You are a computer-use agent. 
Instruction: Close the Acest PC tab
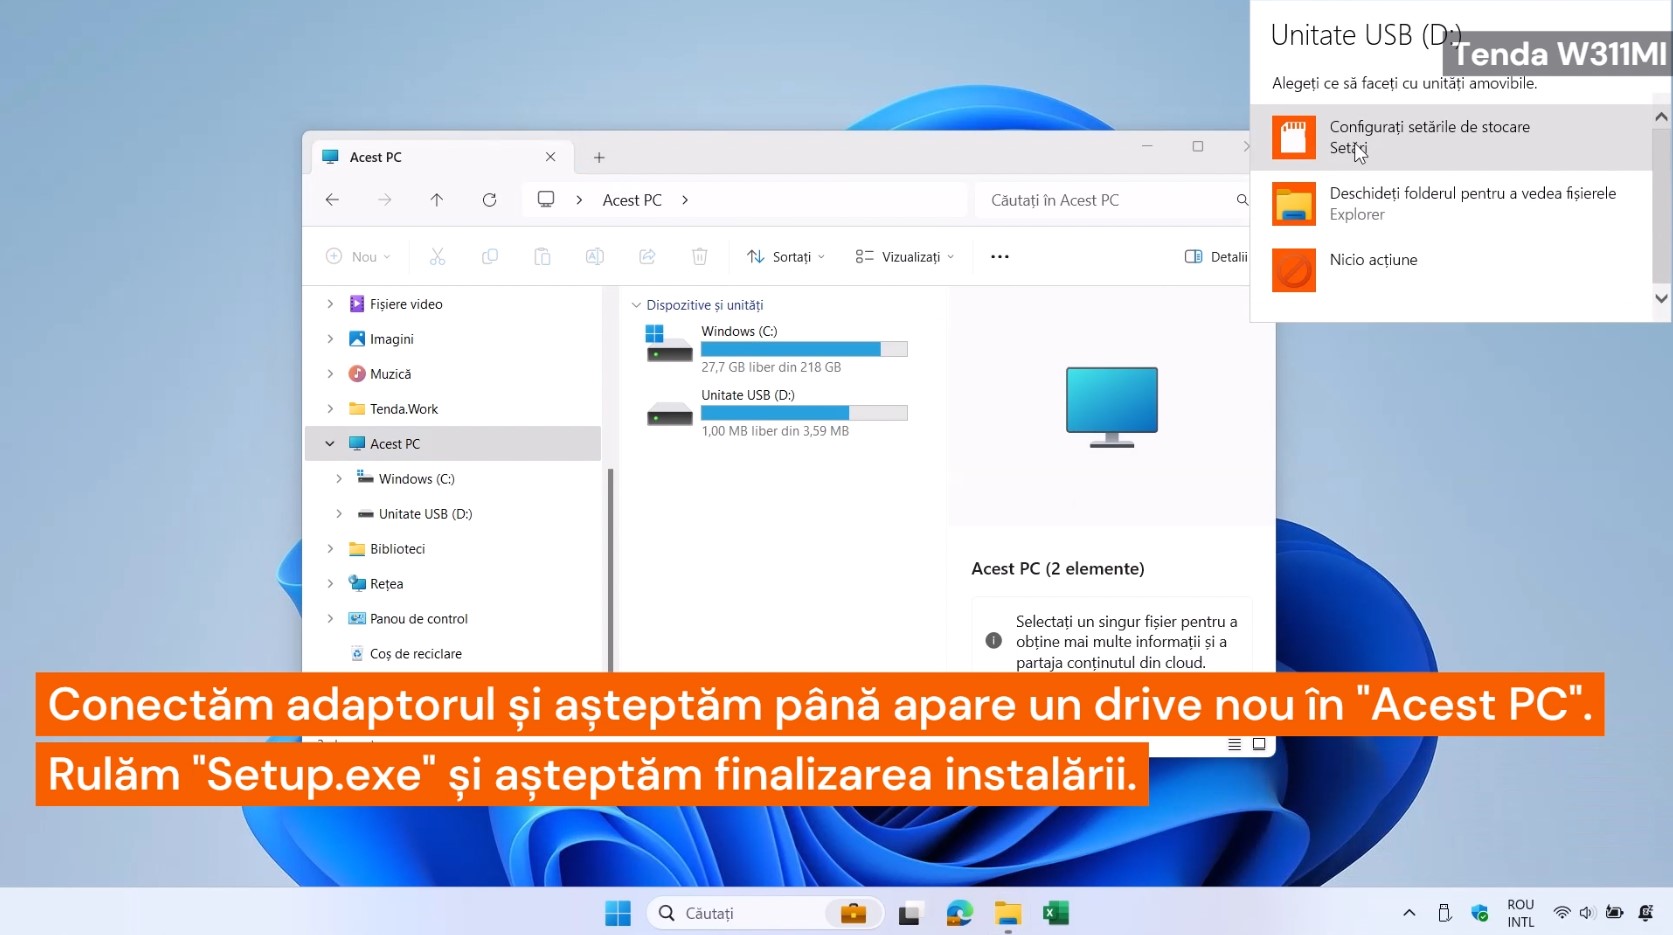pyautogui.click(x=550, y=157)
